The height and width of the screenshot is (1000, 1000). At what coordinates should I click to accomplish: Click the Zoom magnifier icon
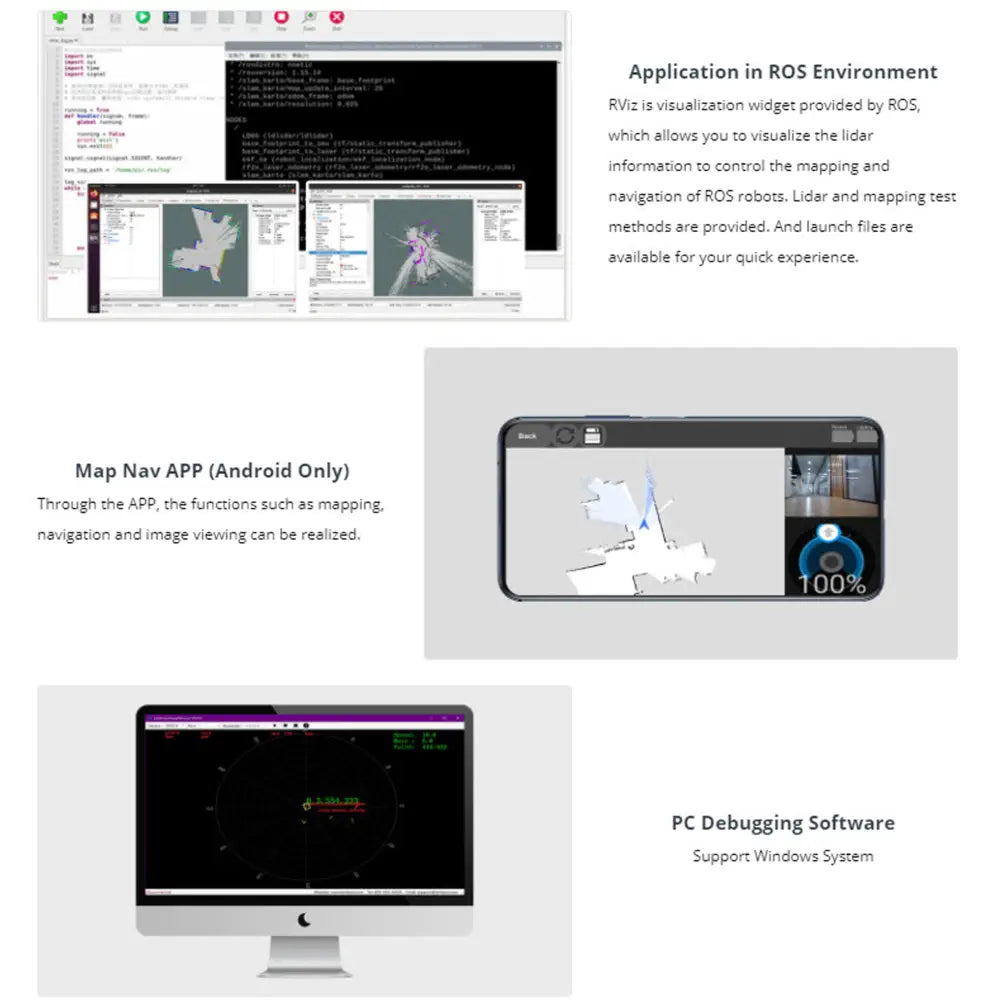[x=309, y=18]
